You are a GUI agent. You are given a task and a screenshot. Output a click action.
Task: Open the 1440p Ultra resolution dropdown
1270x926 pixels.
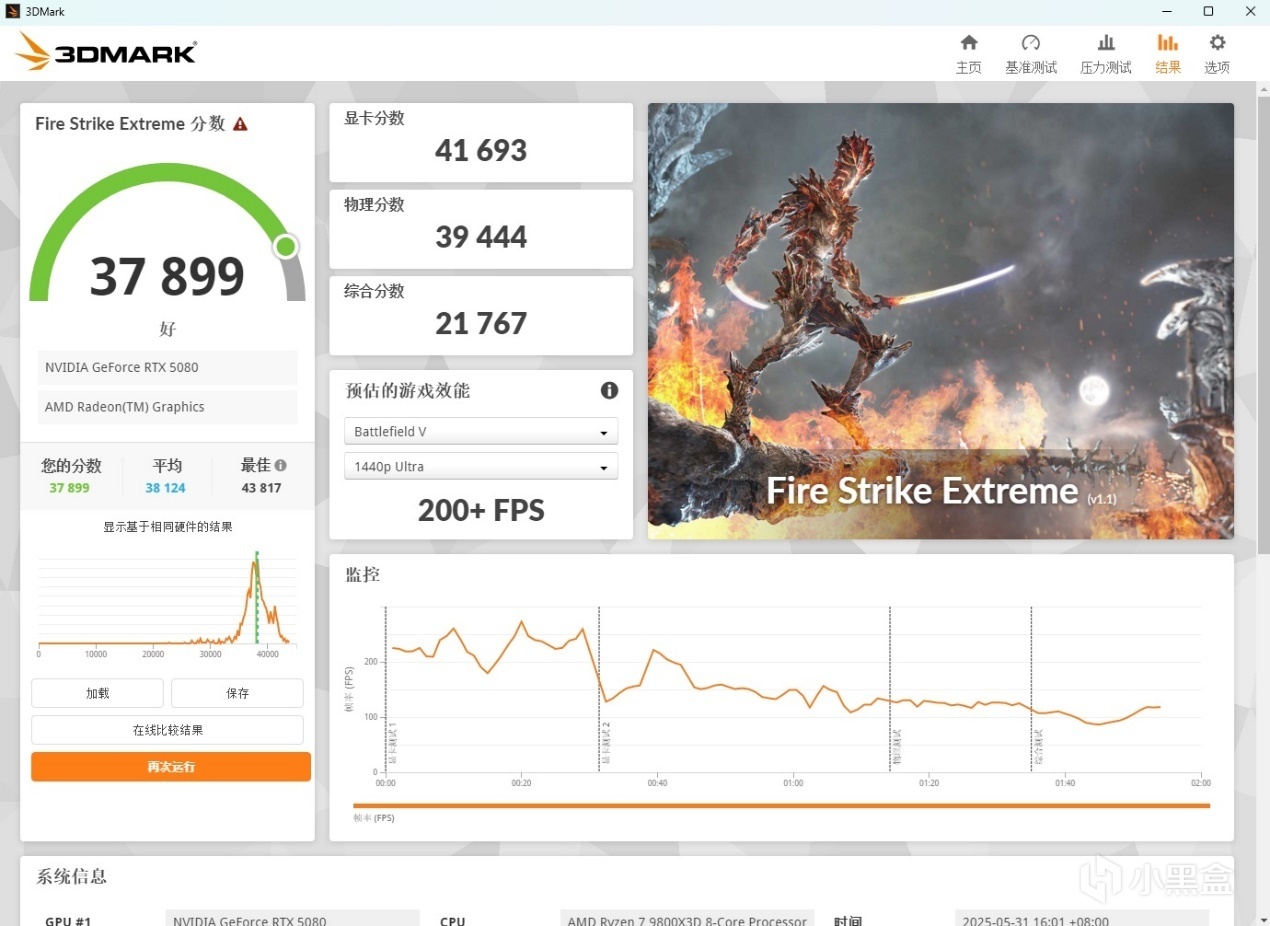481,466
